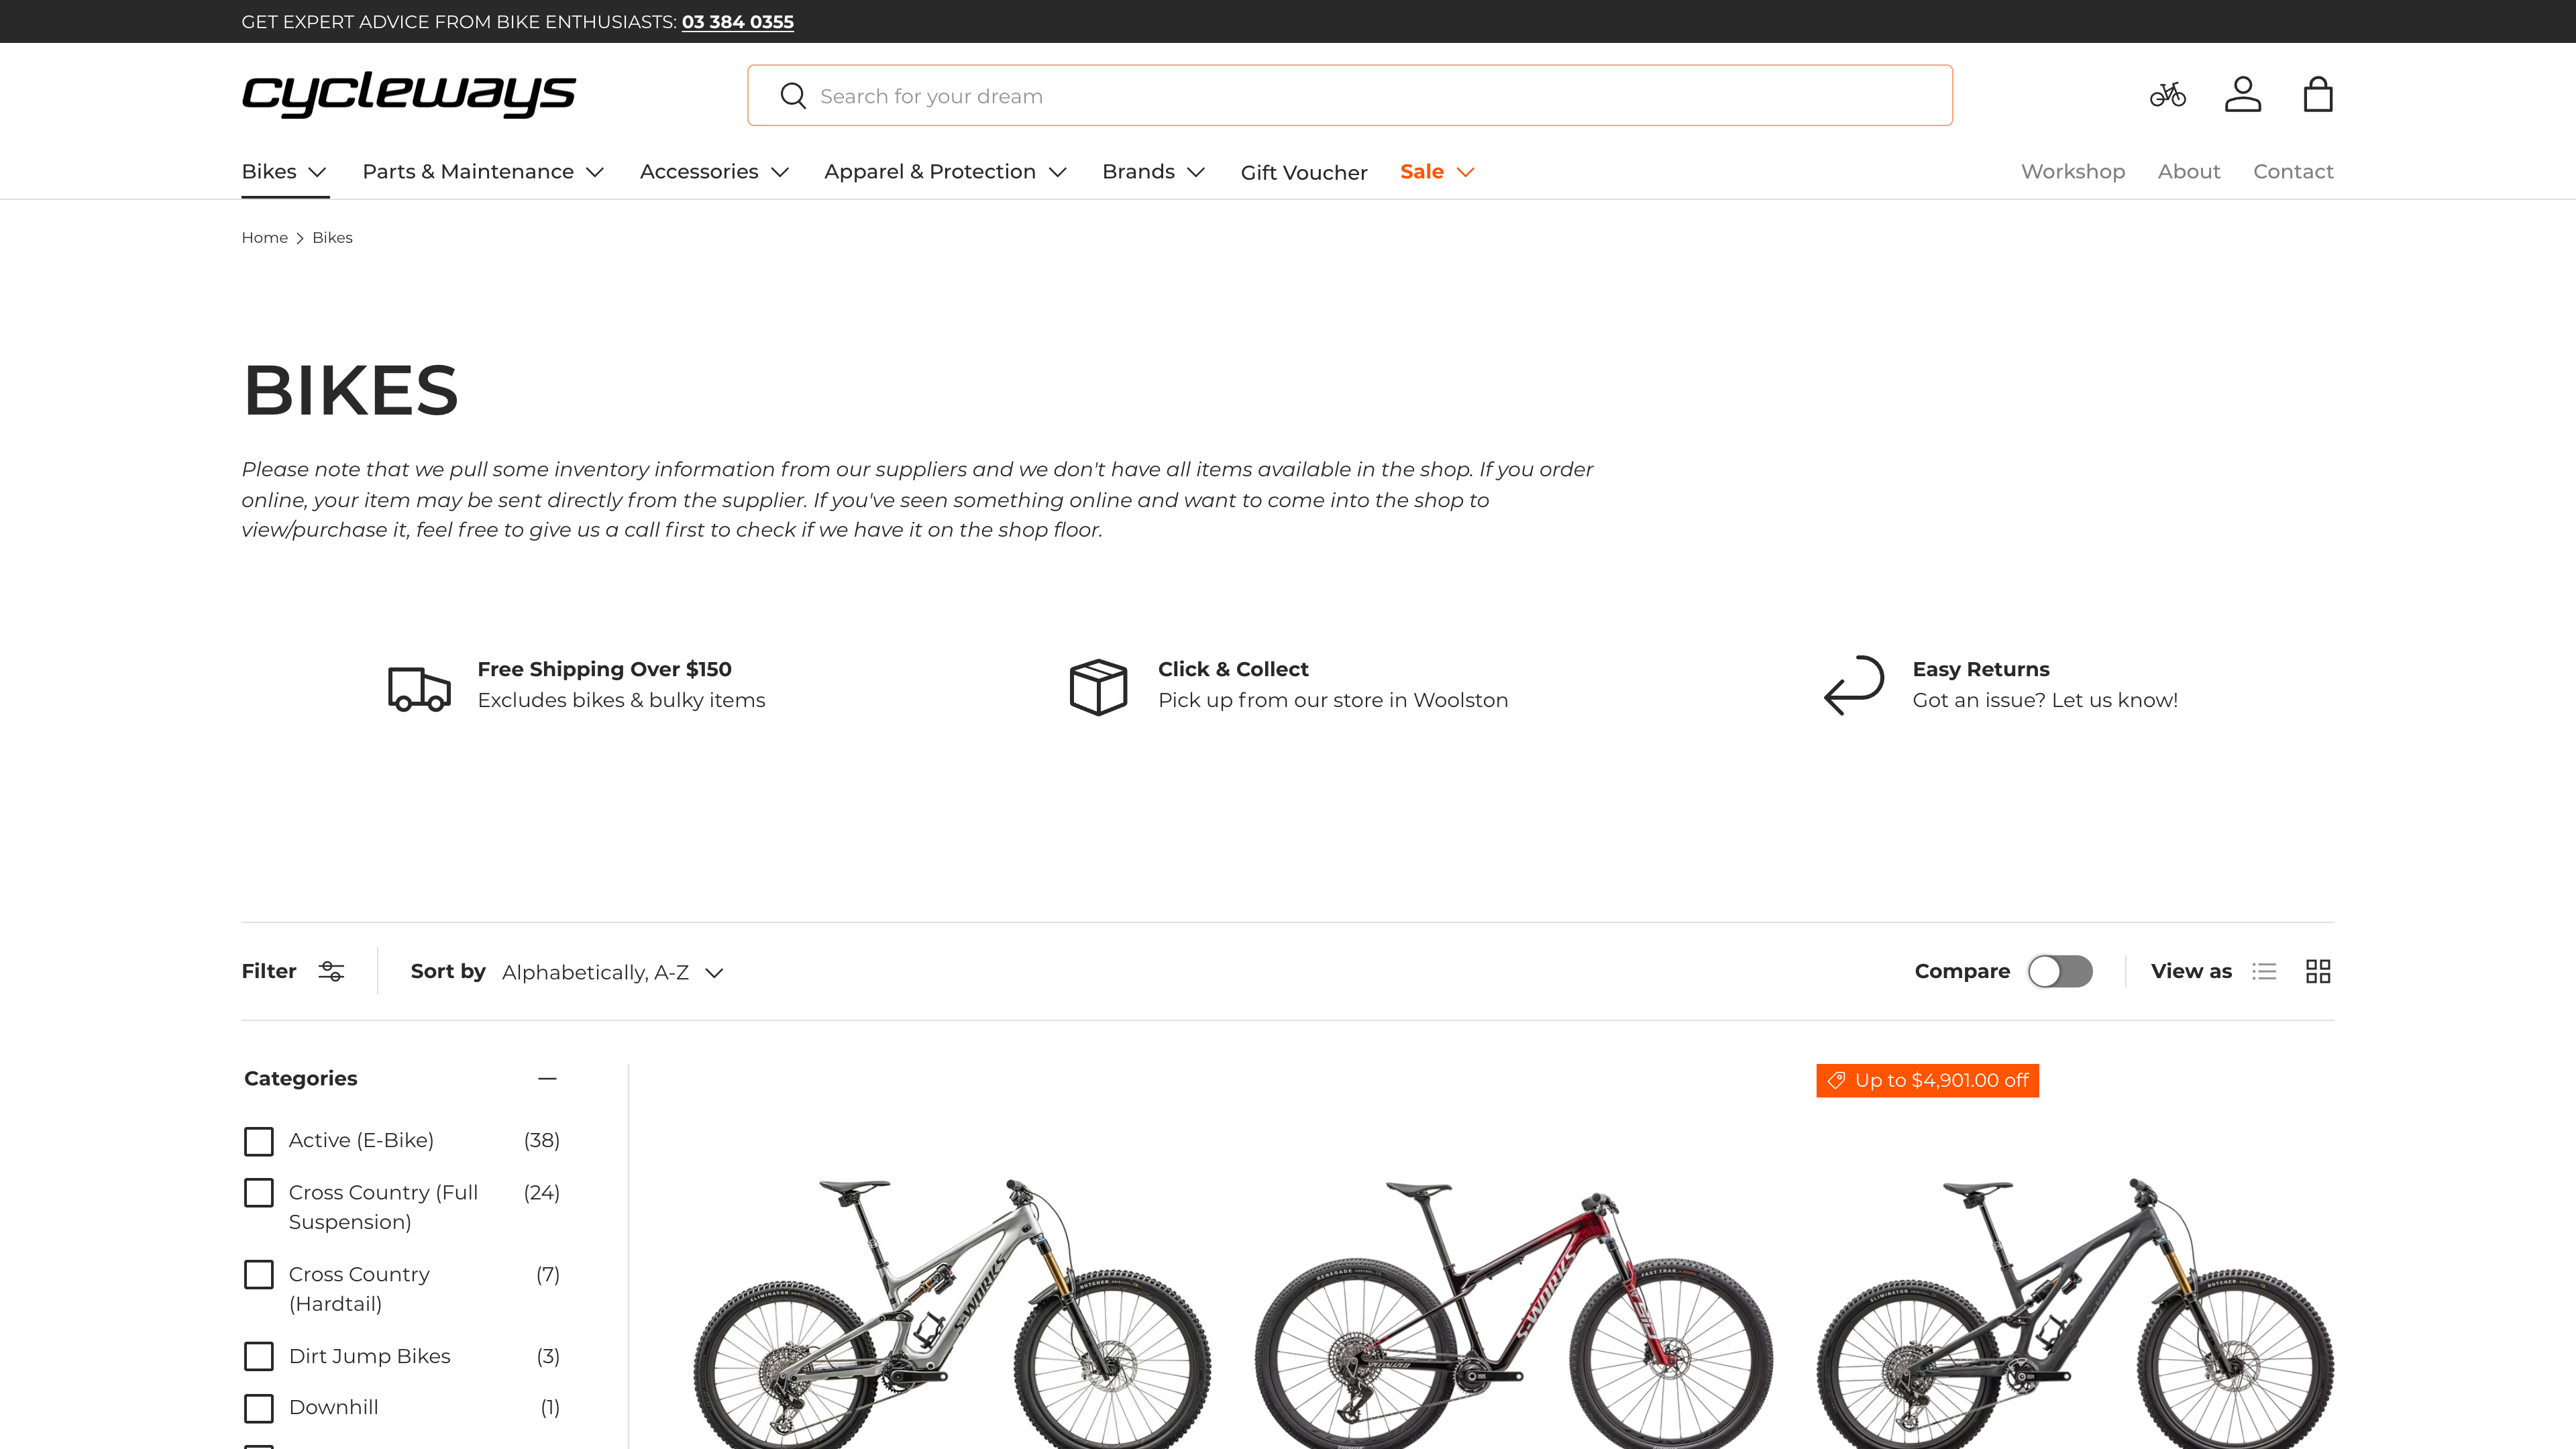Screen dimensions: 2576x1449
Task: Open the account icon
Action: 2243,95
